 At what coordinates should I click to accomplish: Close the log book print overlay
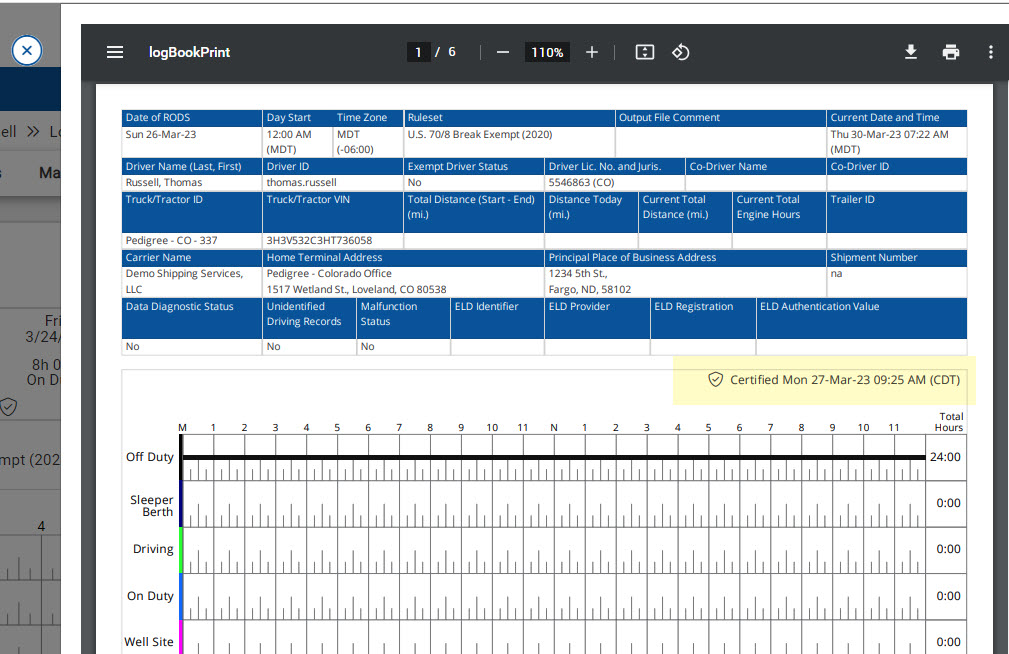pyautogui.click(x=27, y=50)
